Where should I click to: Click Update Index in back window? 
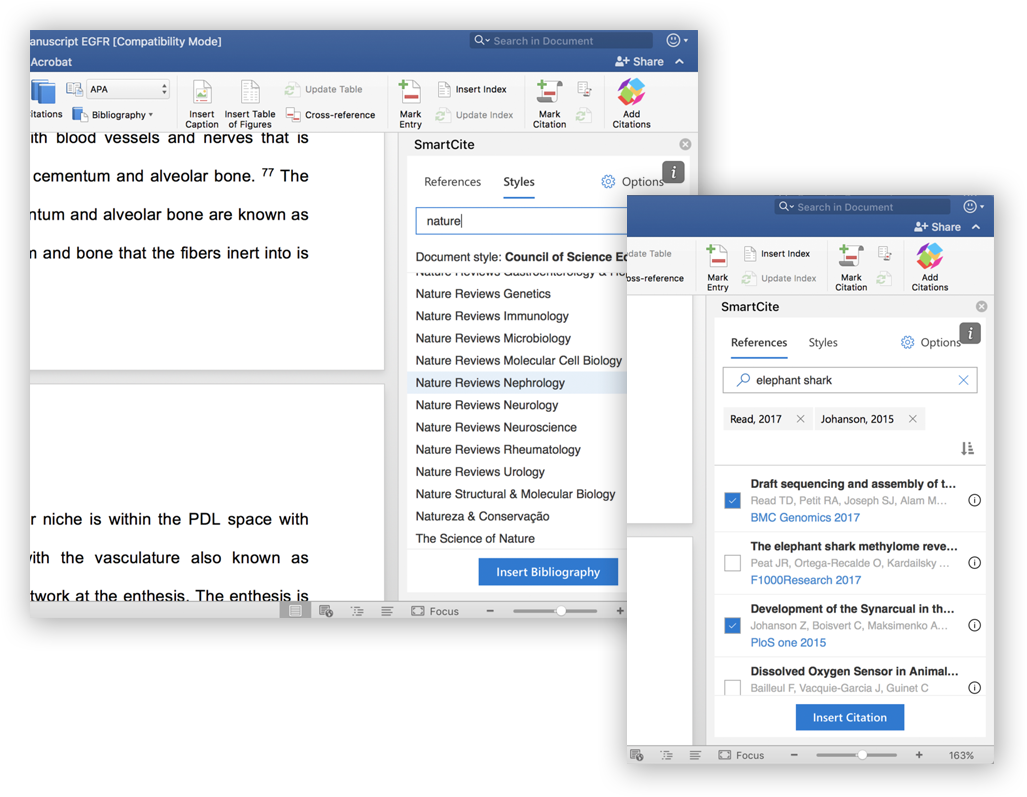(x=475, y=115)
